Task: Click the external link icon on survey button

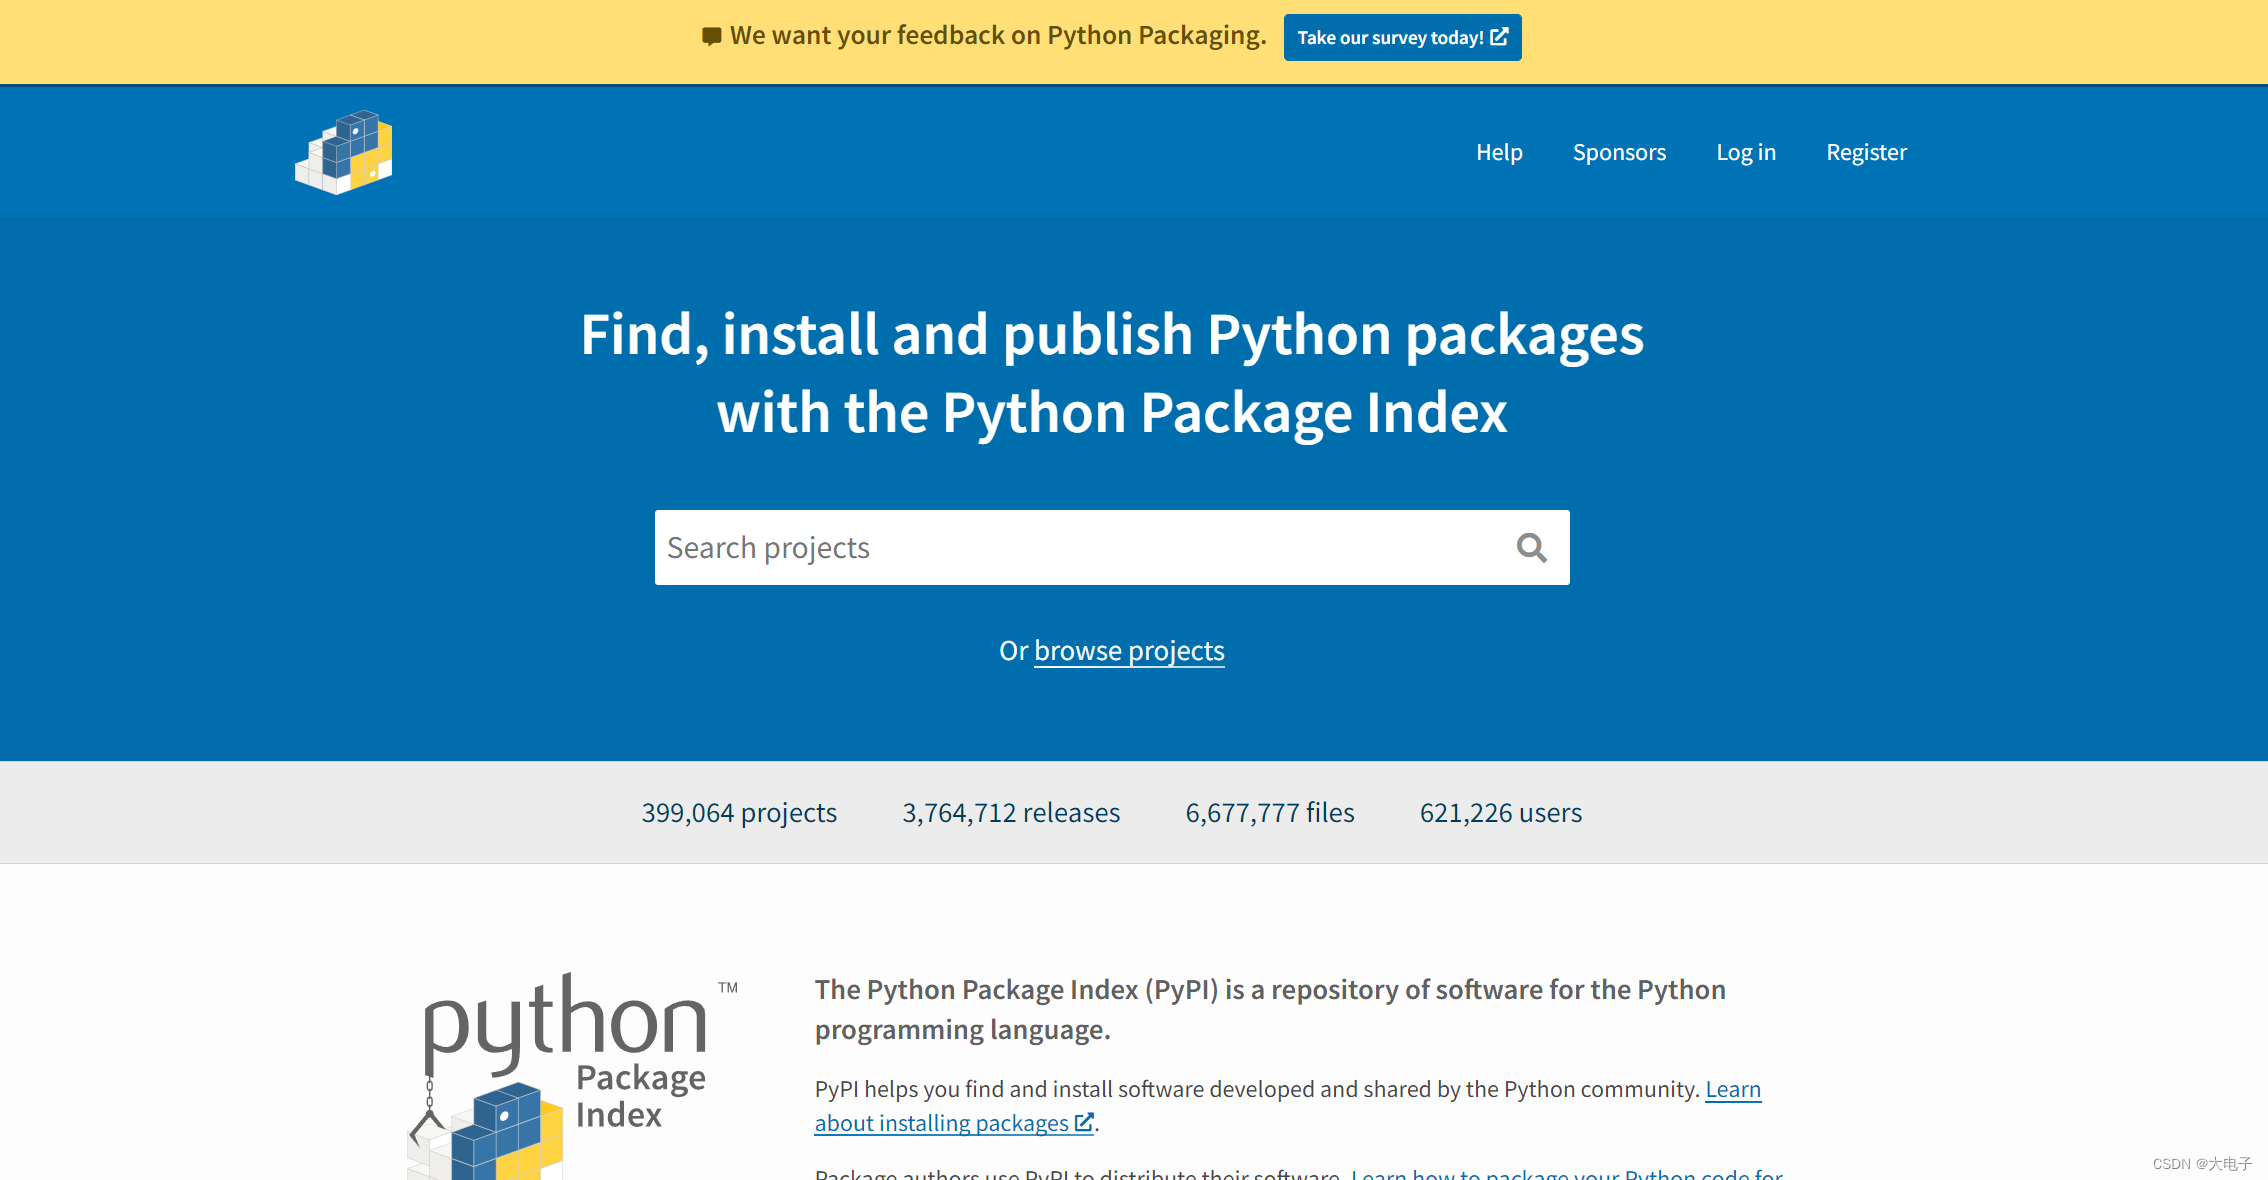Action: pos(1499,37)
